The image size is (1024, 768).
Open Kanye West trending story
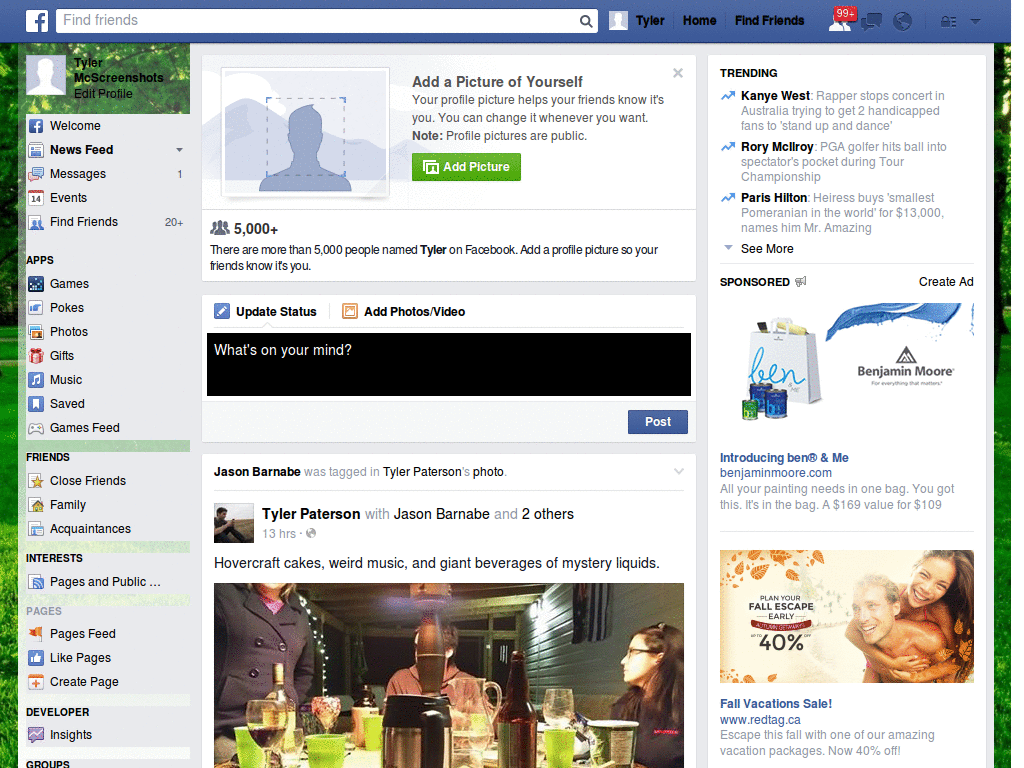(775, 96)
